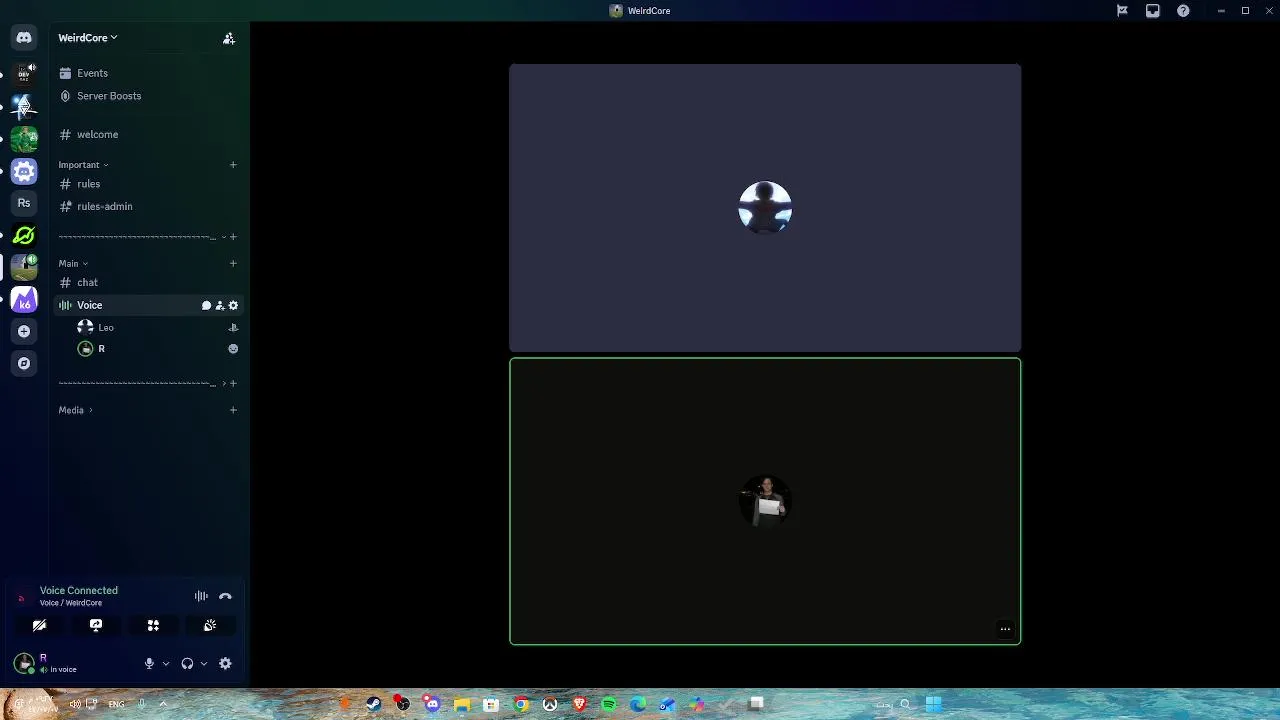Invite people to Voice channel

pos(220,305)
